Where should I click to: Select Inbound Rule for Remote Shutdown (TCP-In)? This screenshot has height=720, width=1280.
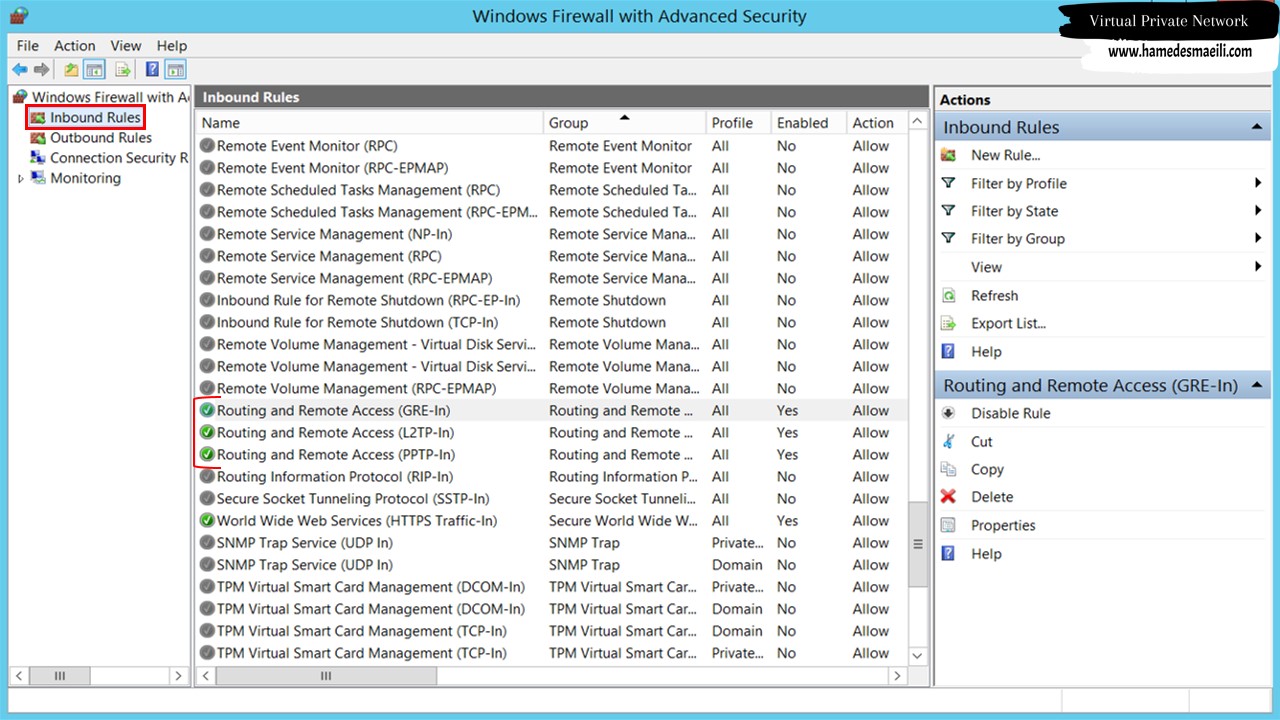click(x=552, y=322)
